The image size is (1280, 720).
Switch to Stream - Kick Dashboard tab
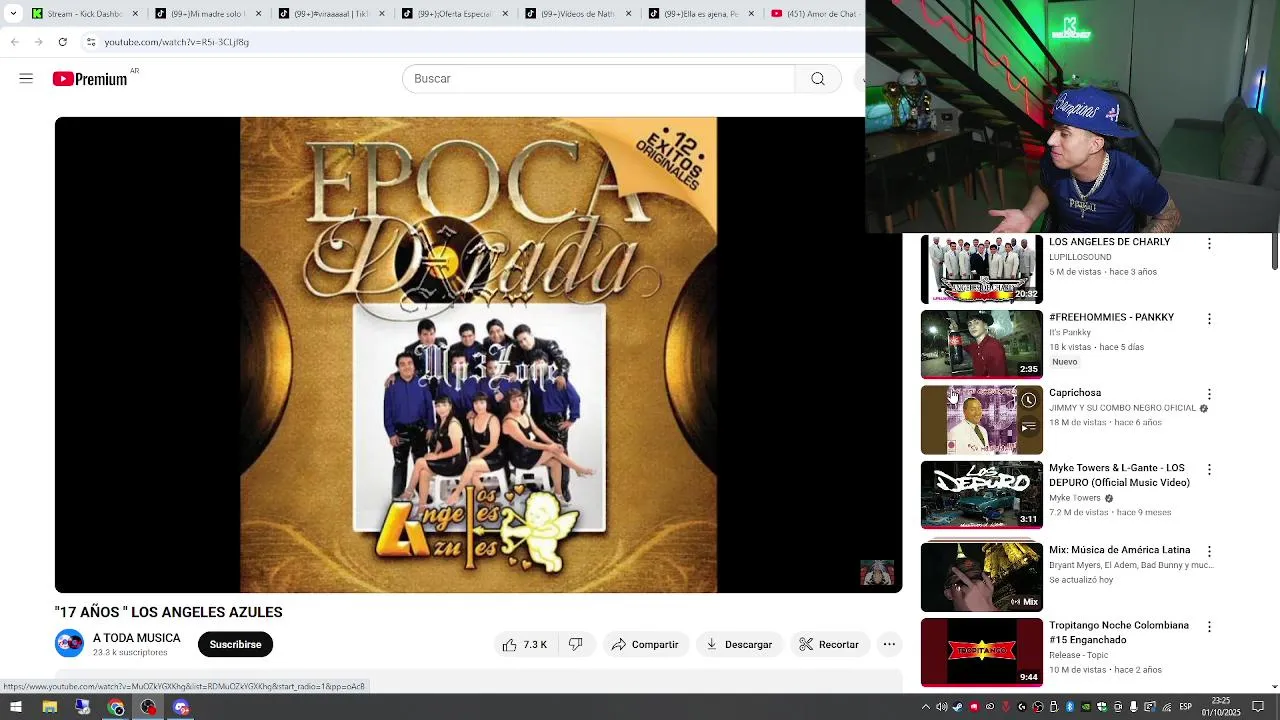click(x=84, y=14)
